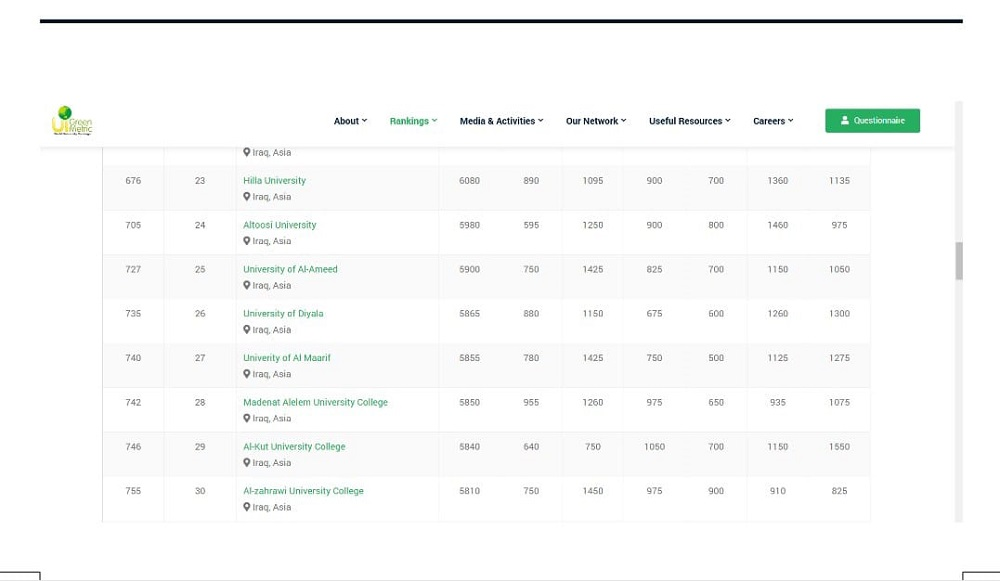Expand the Useful Resources chevron
This screenshot has width=1000, height=581.
pyautogui.click(x=728, y=121)
